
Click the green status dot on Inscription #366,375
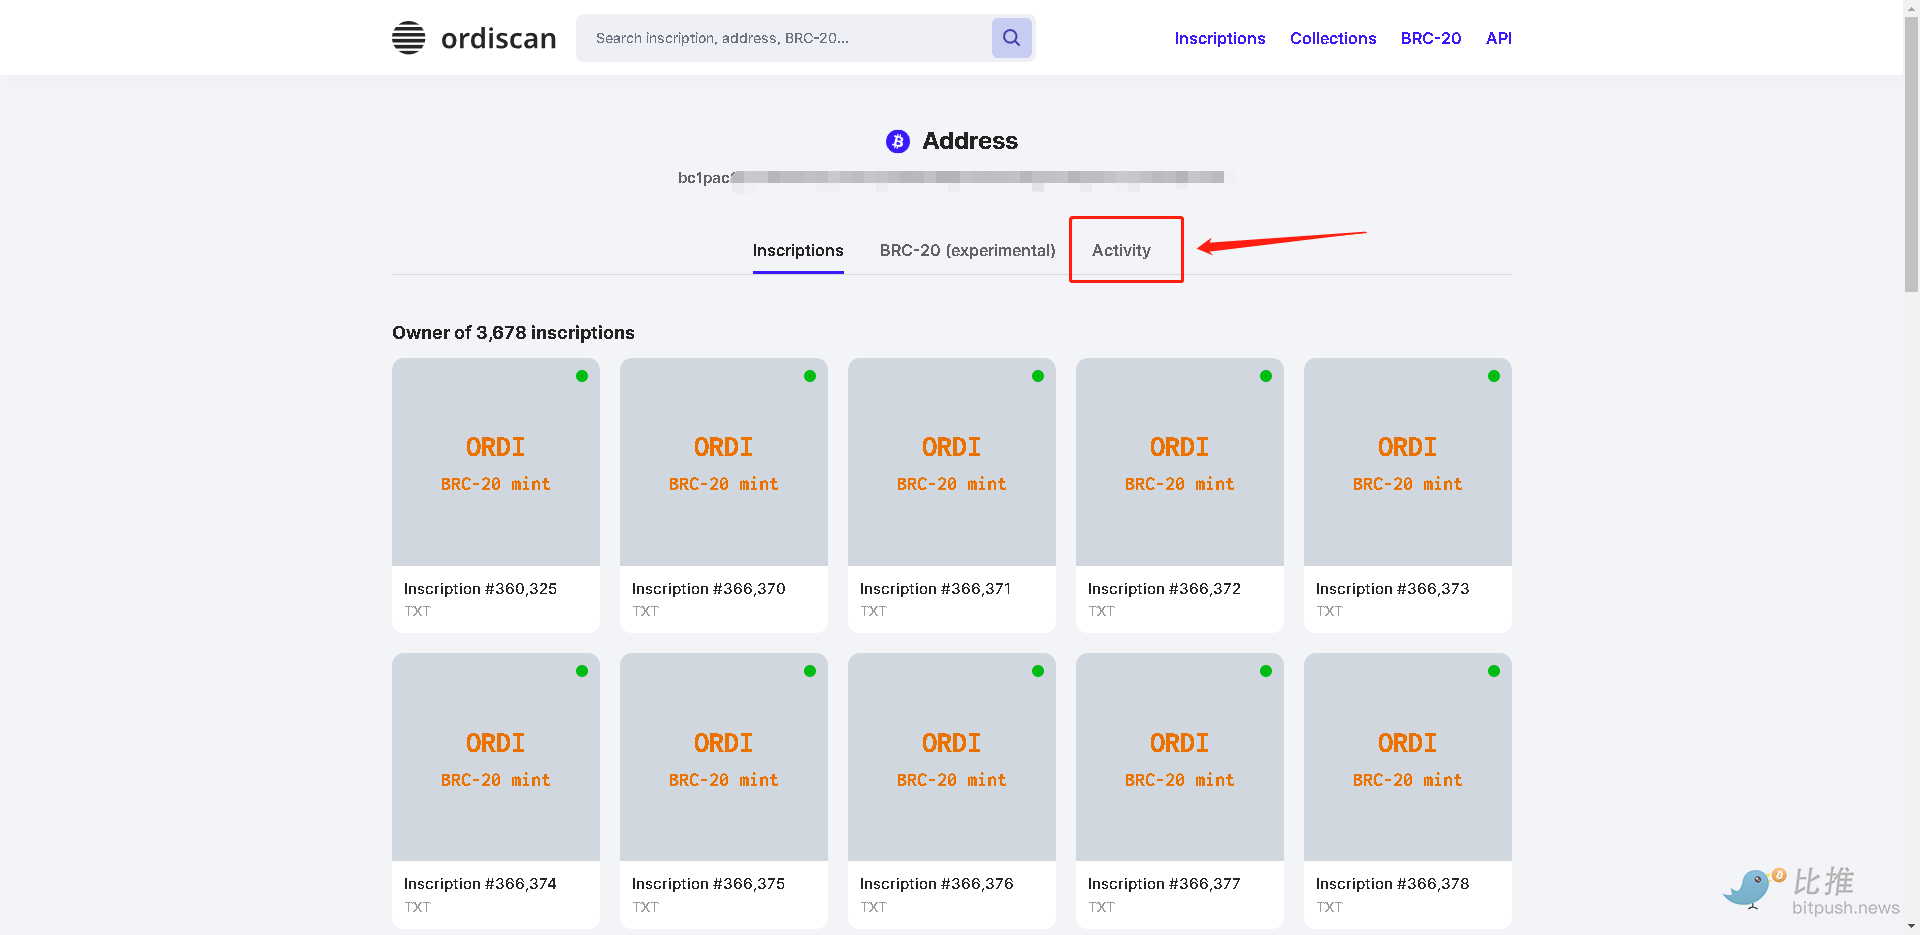(810, 671)
